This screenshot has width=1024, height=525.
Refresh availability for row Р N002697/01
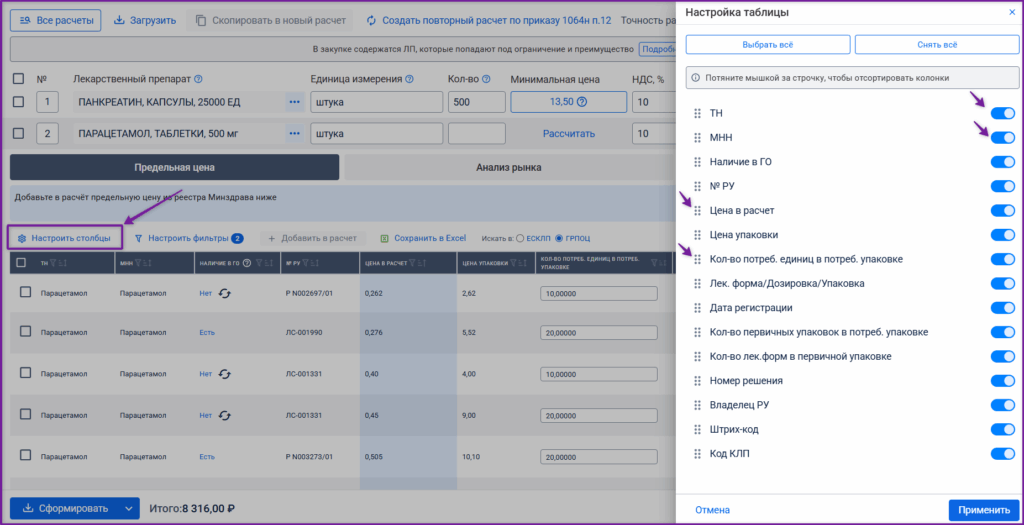coord(225,293)
